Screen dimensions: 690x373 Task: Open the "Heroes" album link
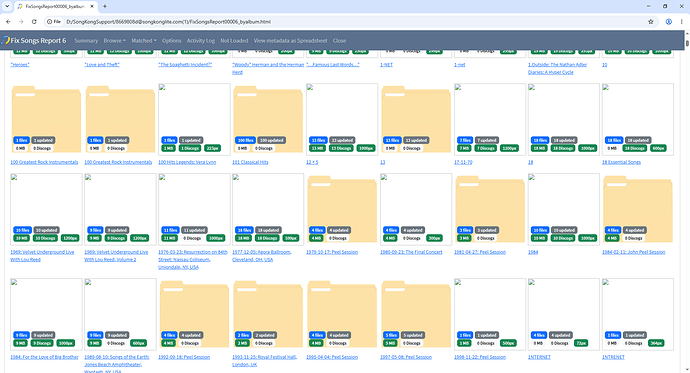pyautogui.click(x=20, y=65)
